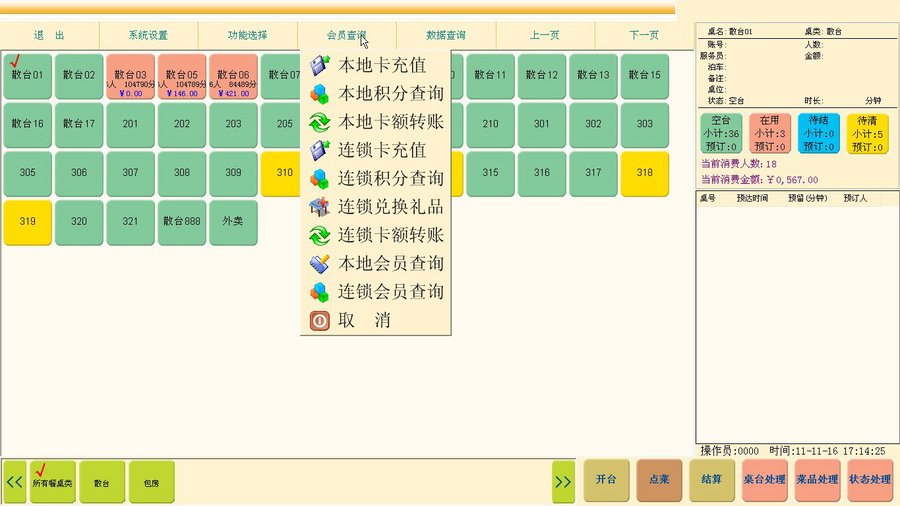
Task: Click the 点菜 button
Action: (659, 480)
